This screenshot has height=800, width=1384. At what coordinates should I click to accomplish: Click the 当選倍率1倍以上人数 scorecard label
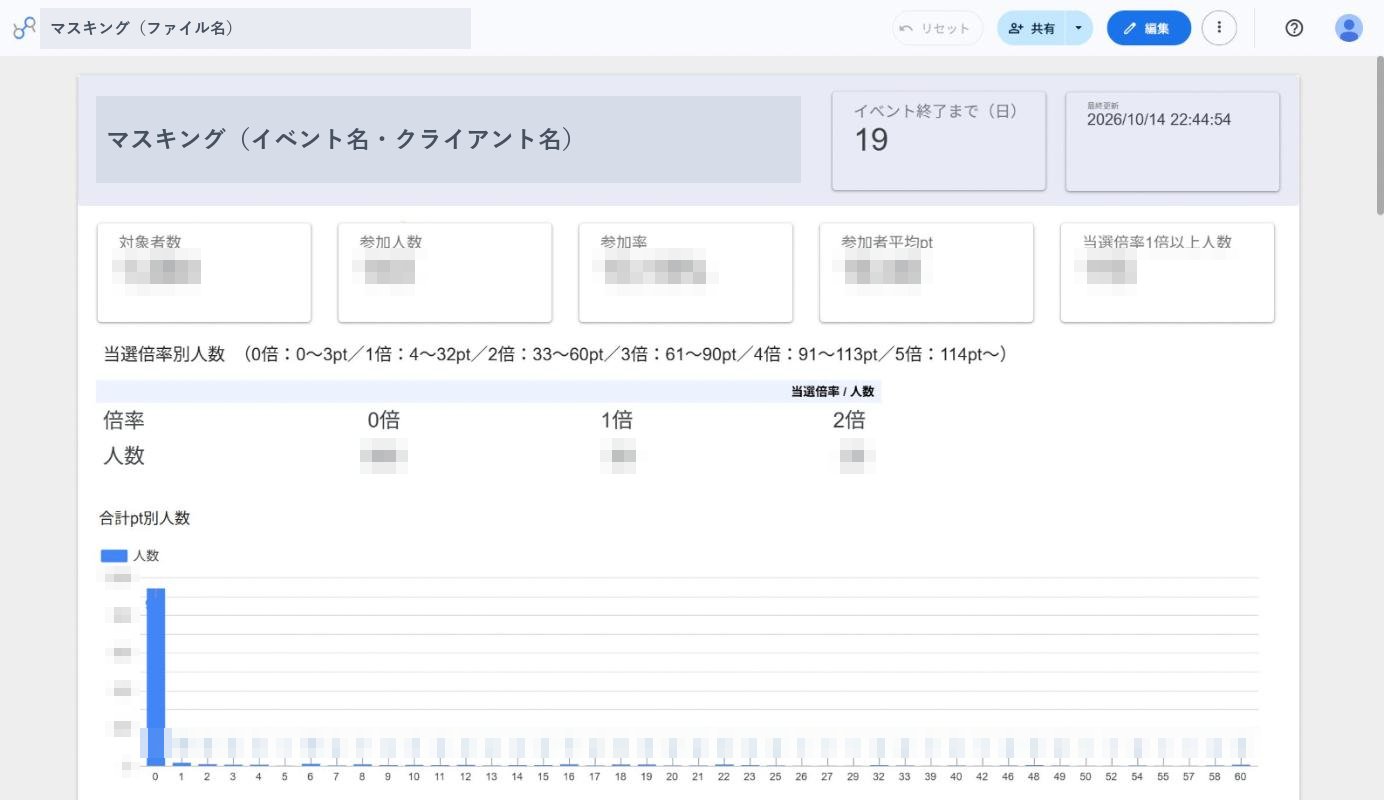[1157, 242]
